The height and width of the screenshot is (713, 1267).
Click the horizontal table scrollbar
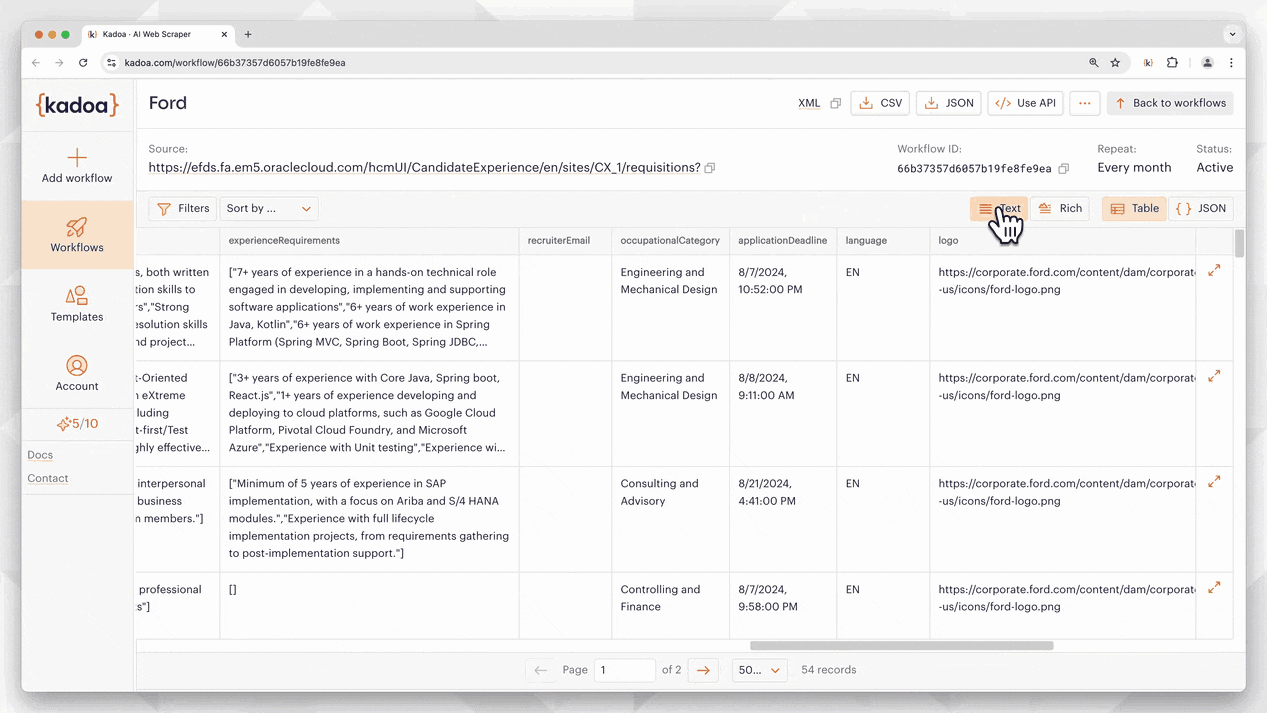click(901, 646)
